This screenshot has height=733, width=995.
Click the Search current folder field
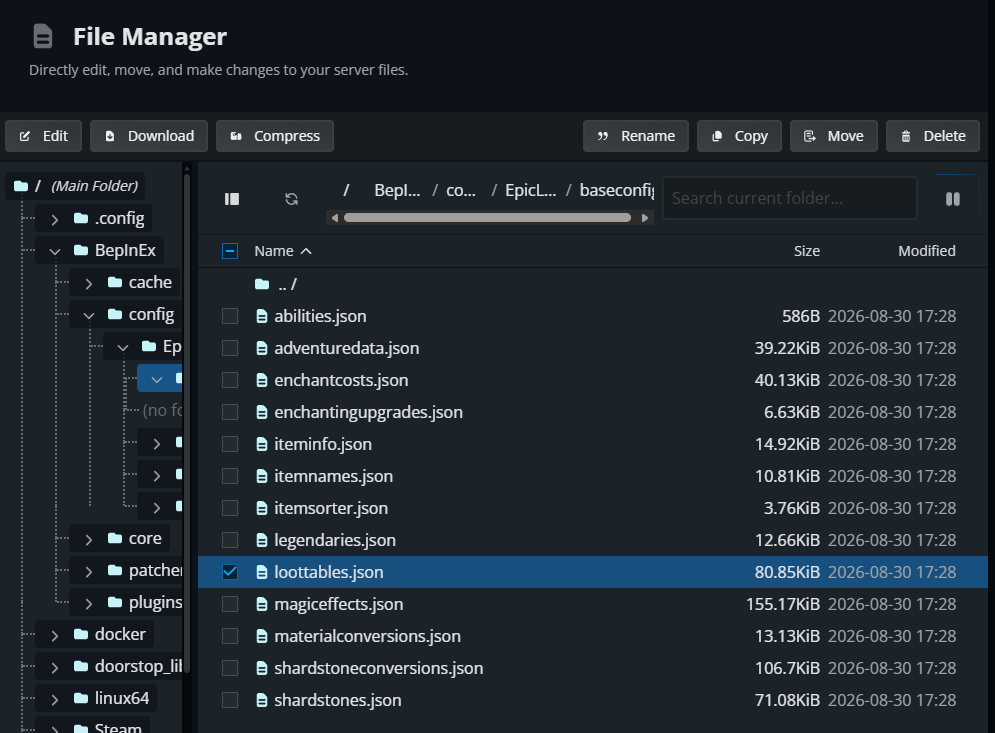[789, 198]
